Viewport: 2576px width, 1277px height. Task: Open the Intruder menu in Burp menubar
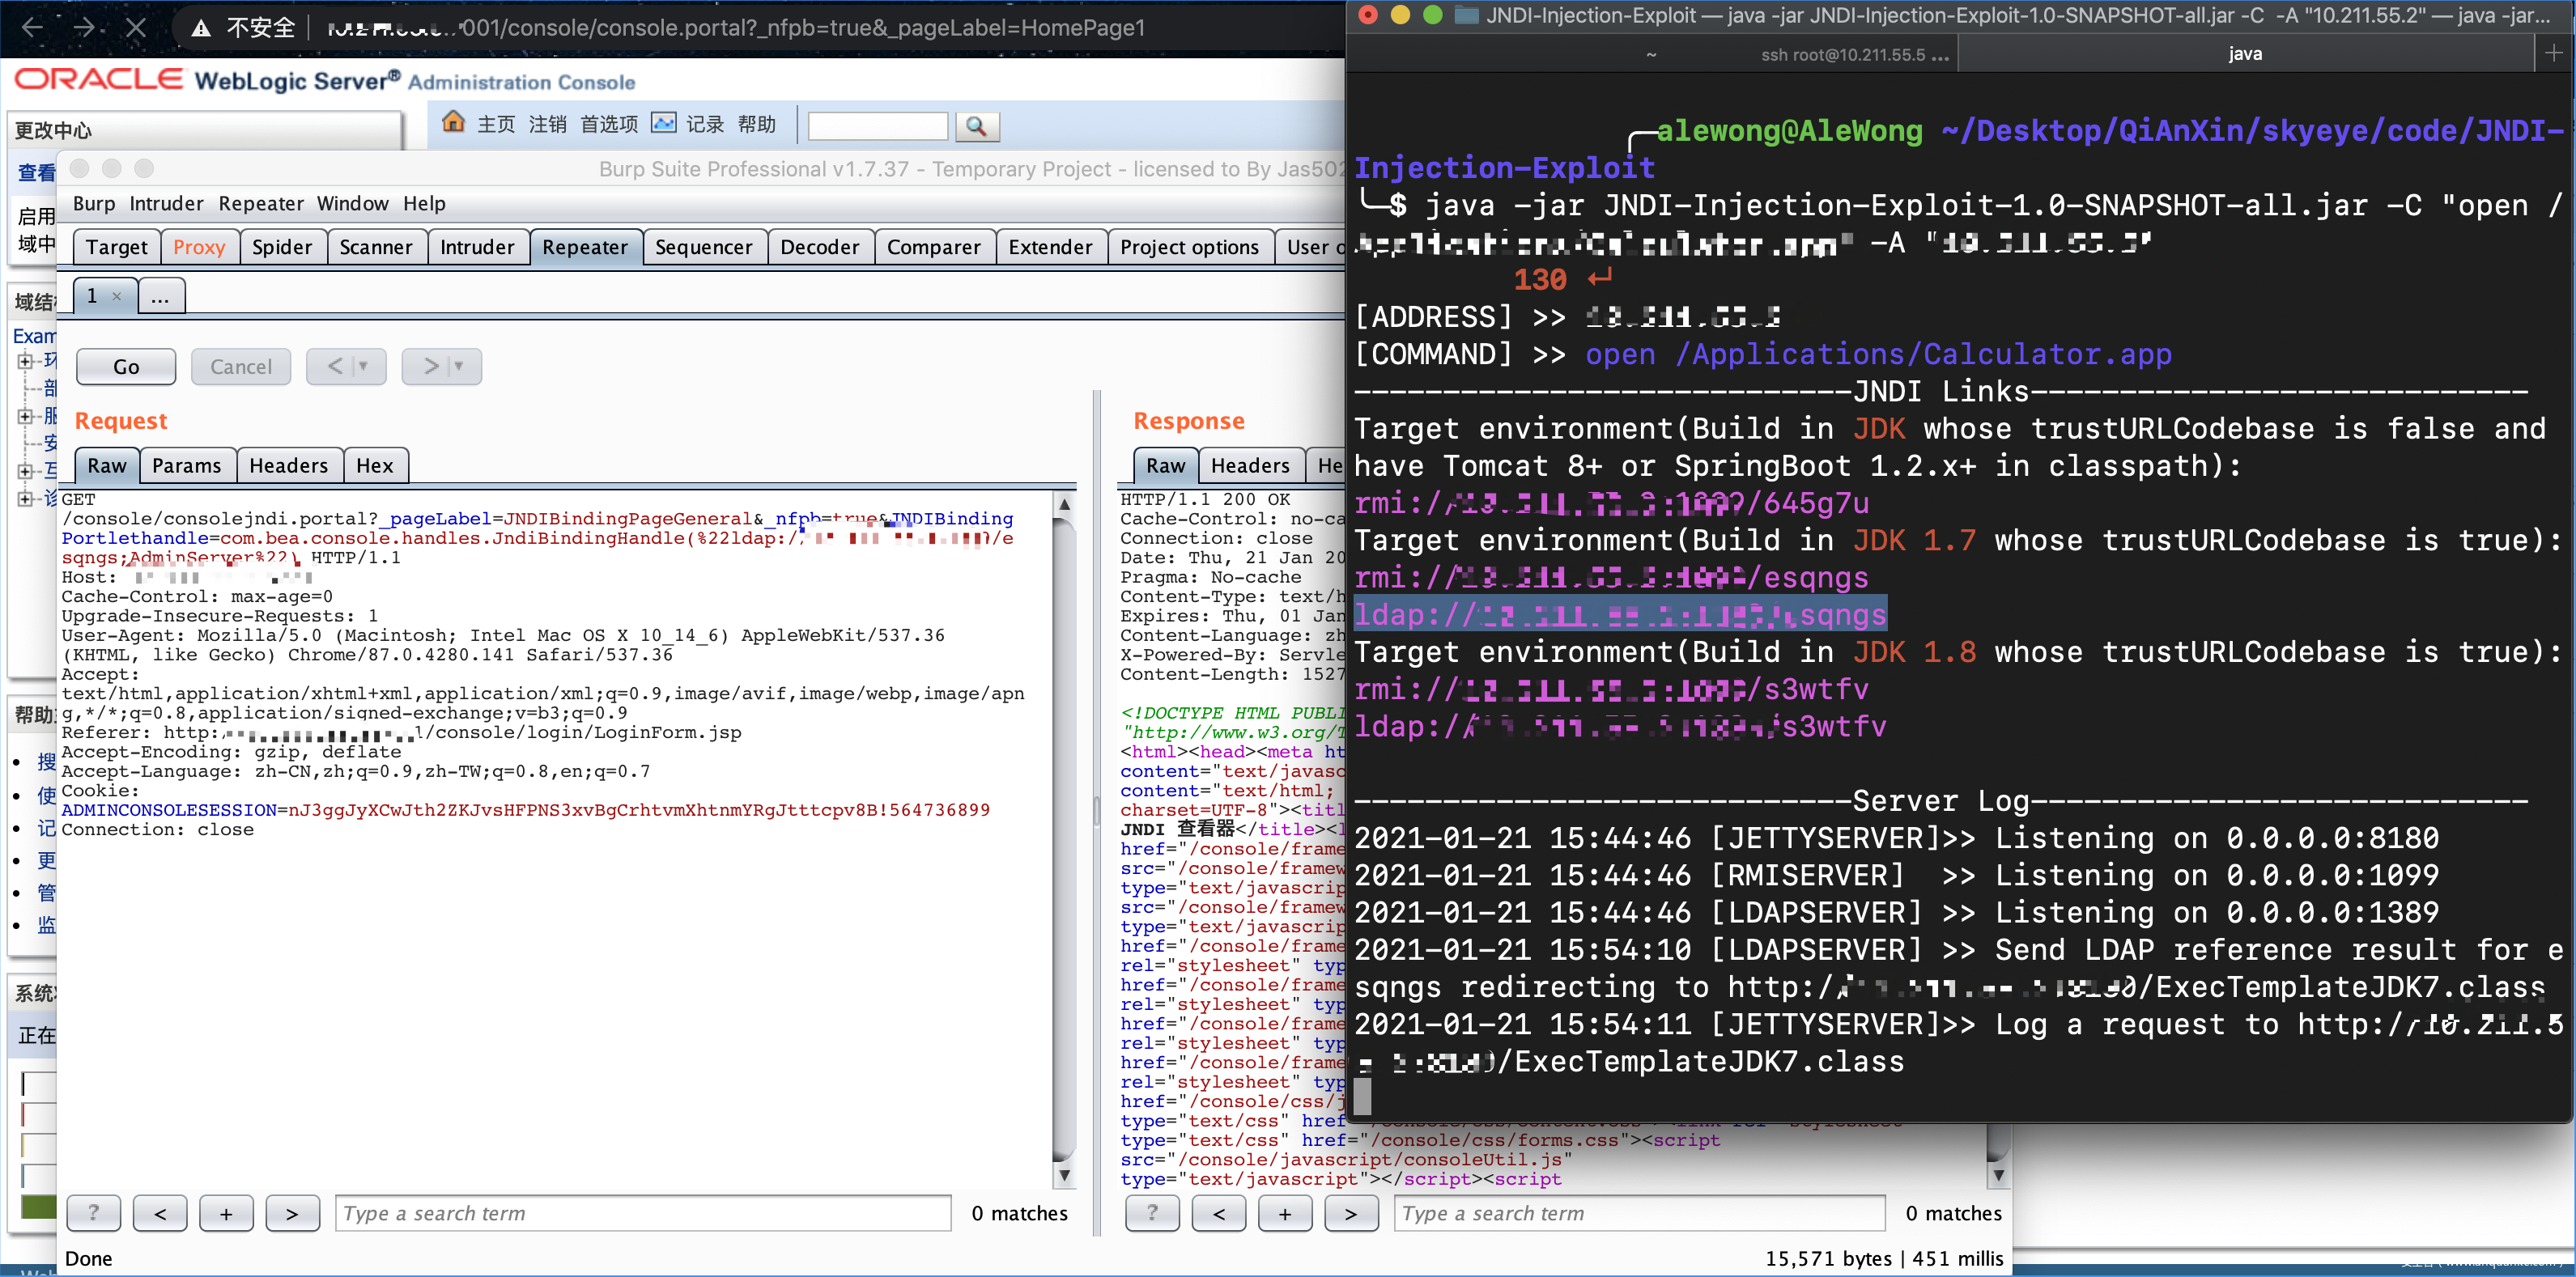[166, 204]
